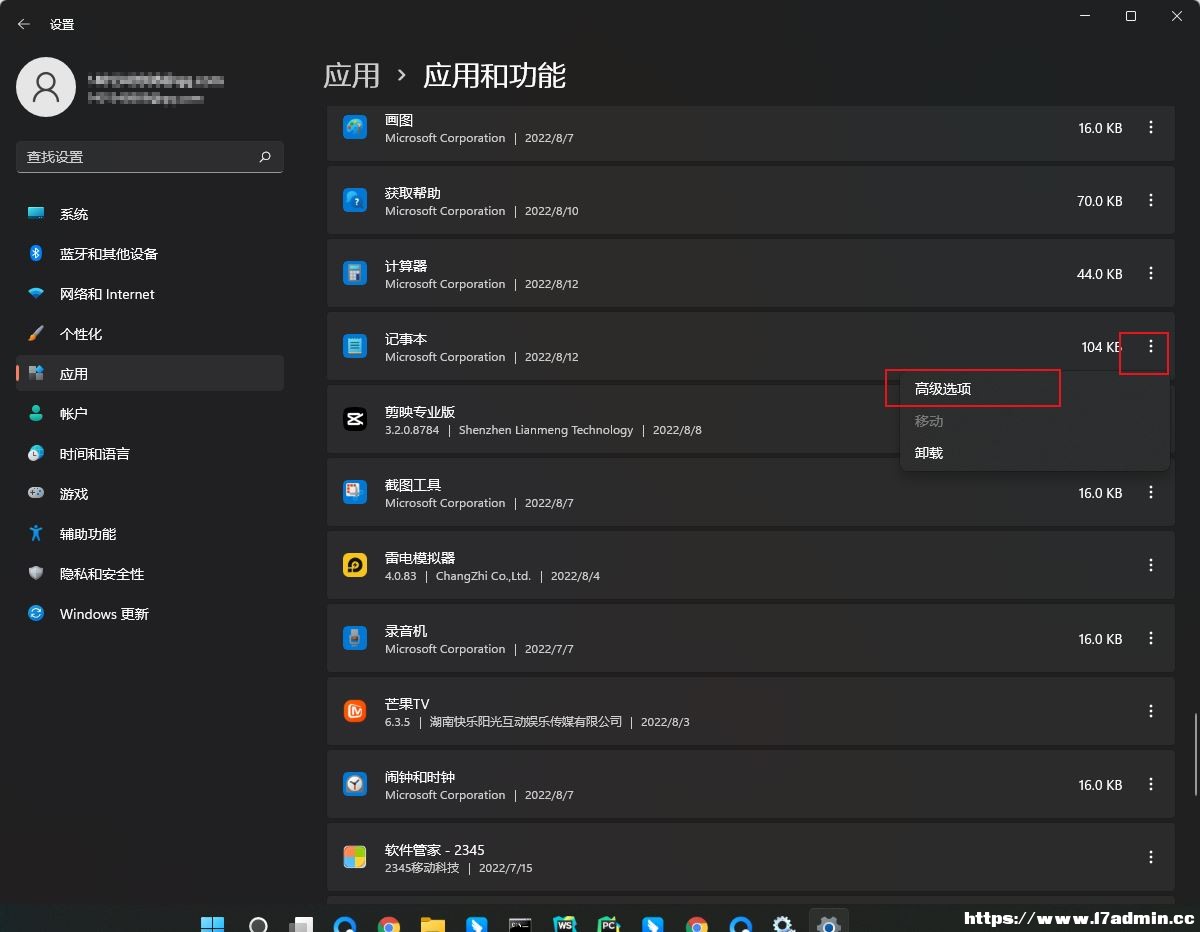
Task: Click the user account avatar
Action: click(x=46, y=87)
